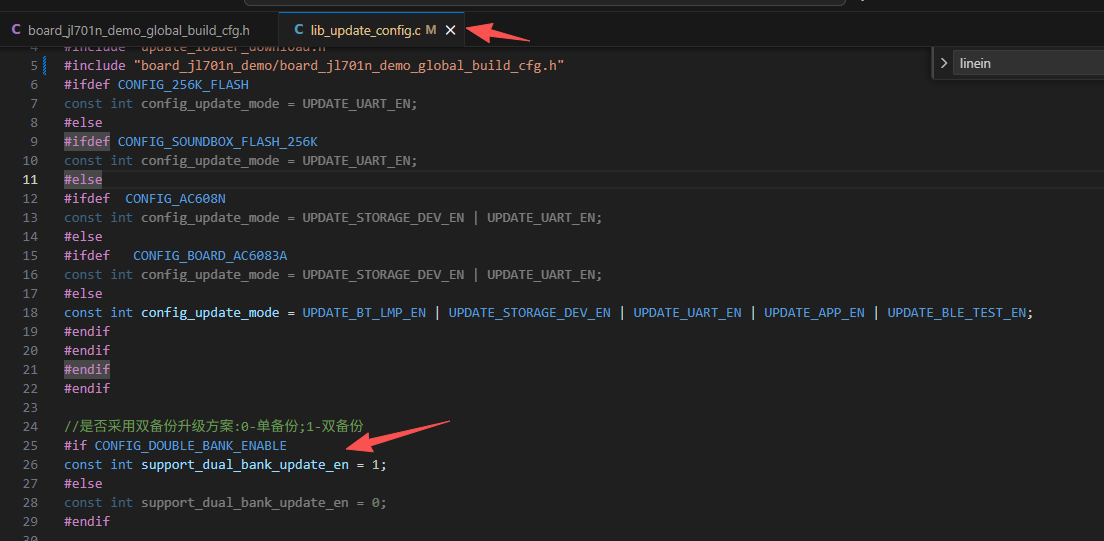This screenshot has height=541, width=1104.
Task: Click the highlighted #endif on line 21
Action: click(x=87, y=370)
